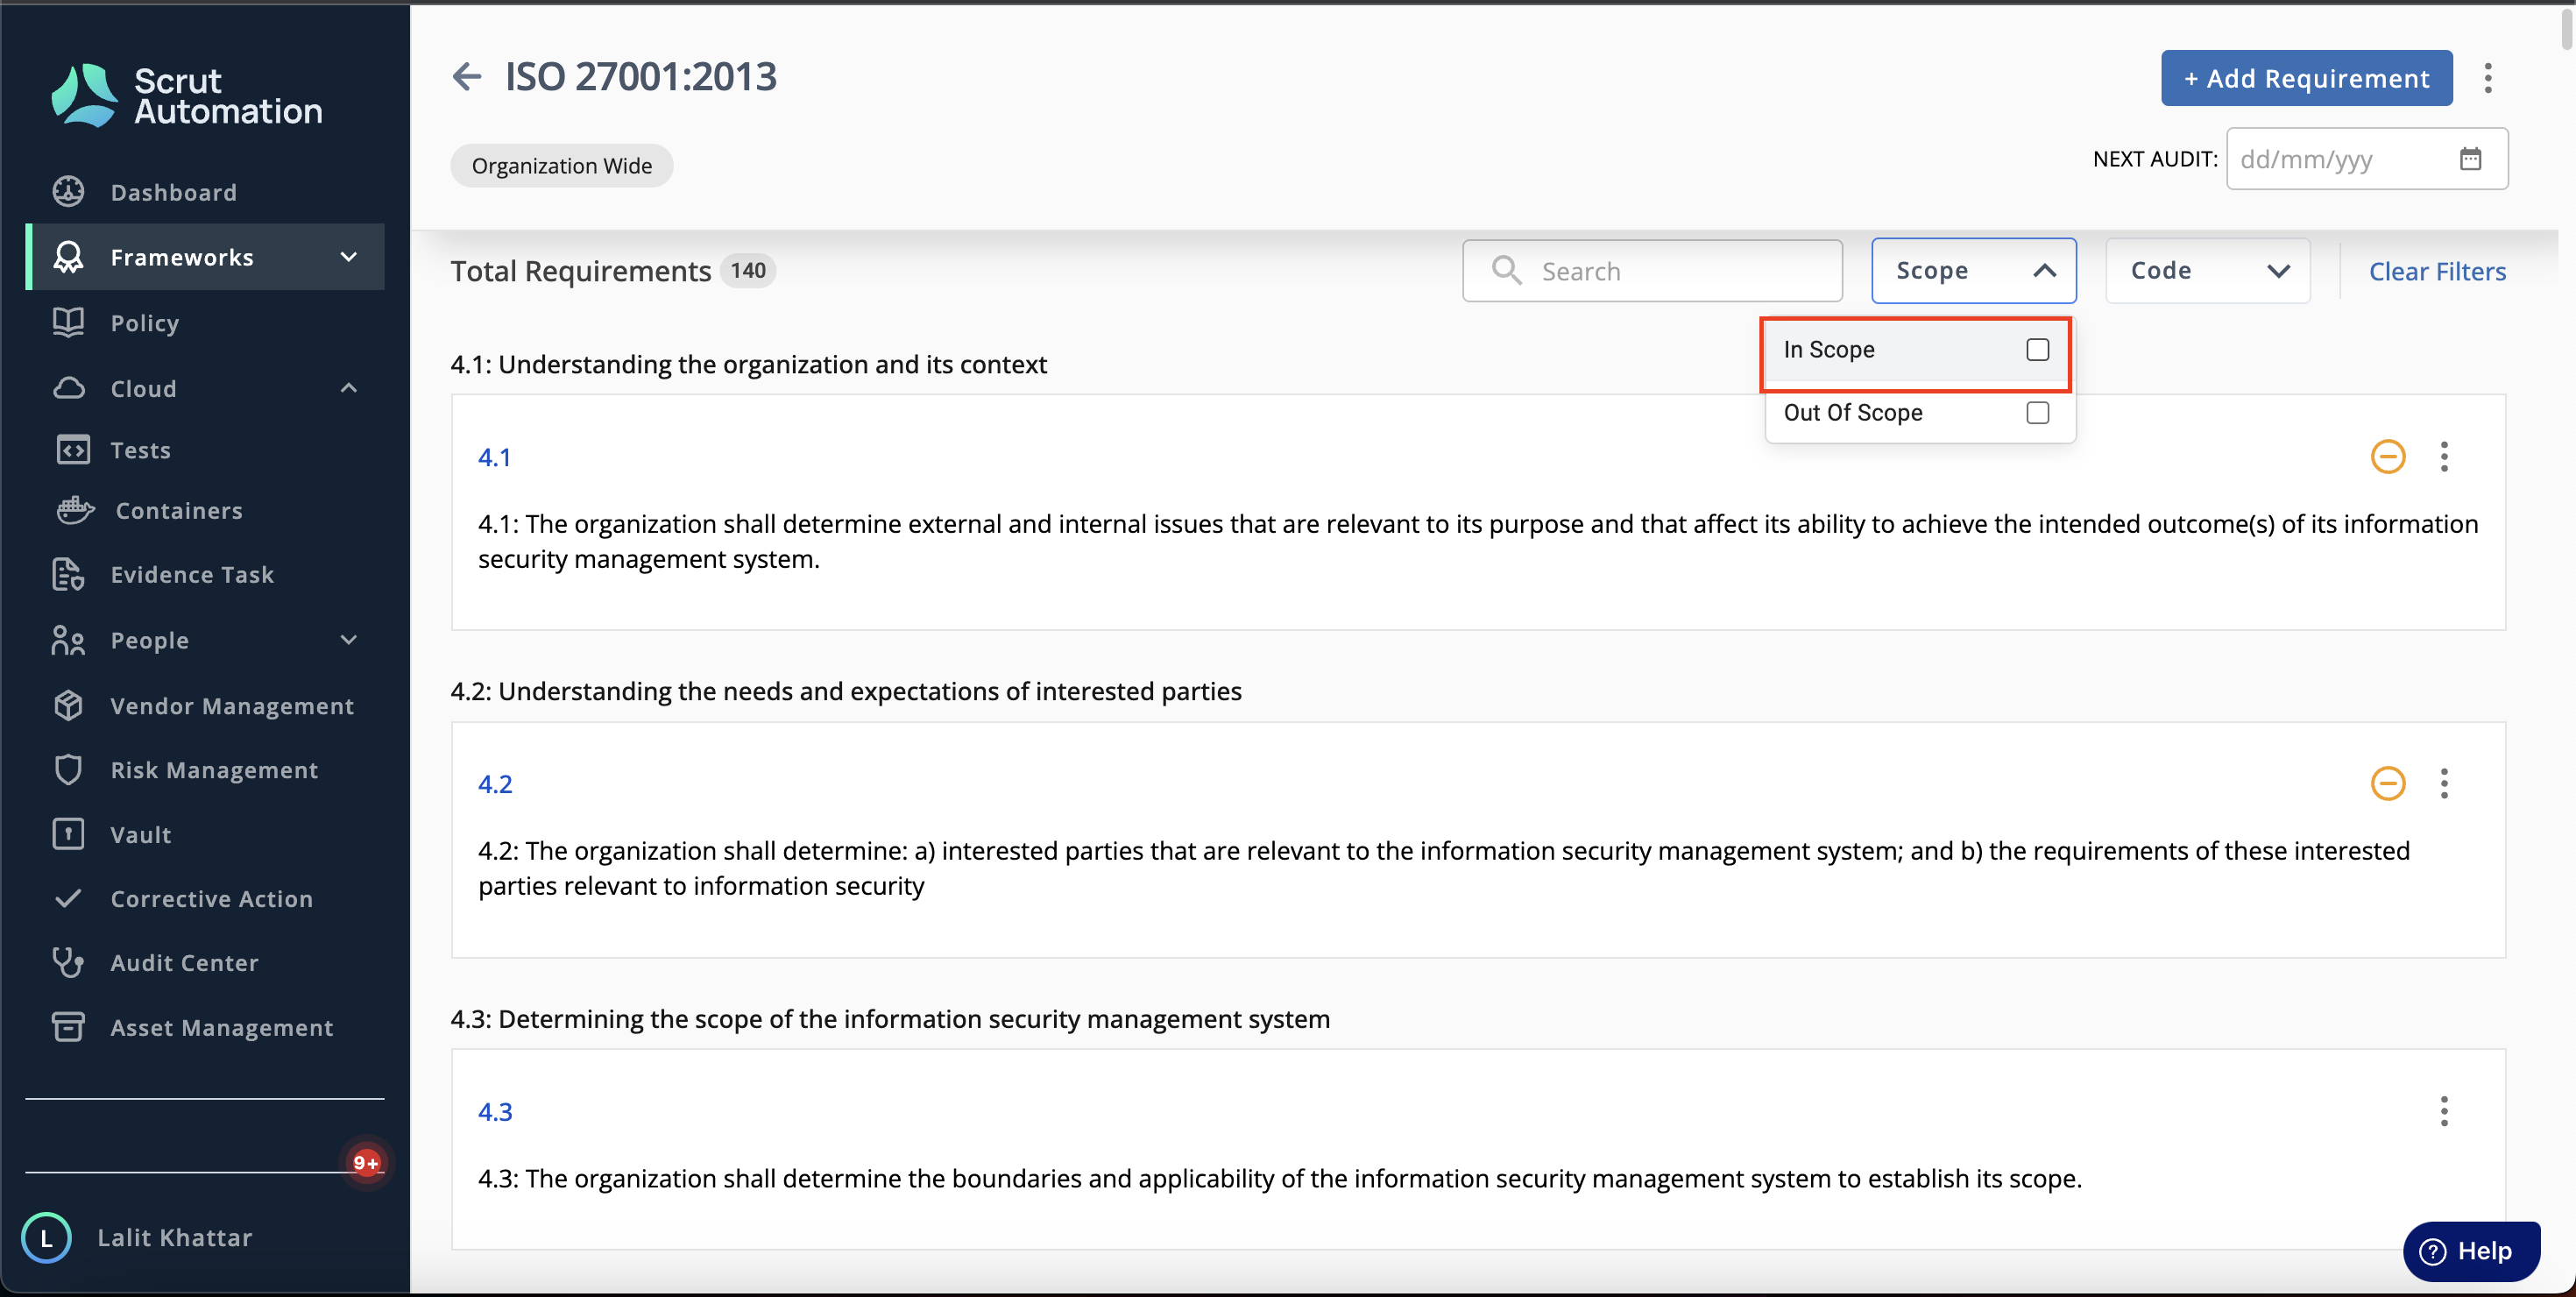This screenshot has height=1297, width=2576.
Task: Click the Evidence Task menu label
Action: [192, 575]
